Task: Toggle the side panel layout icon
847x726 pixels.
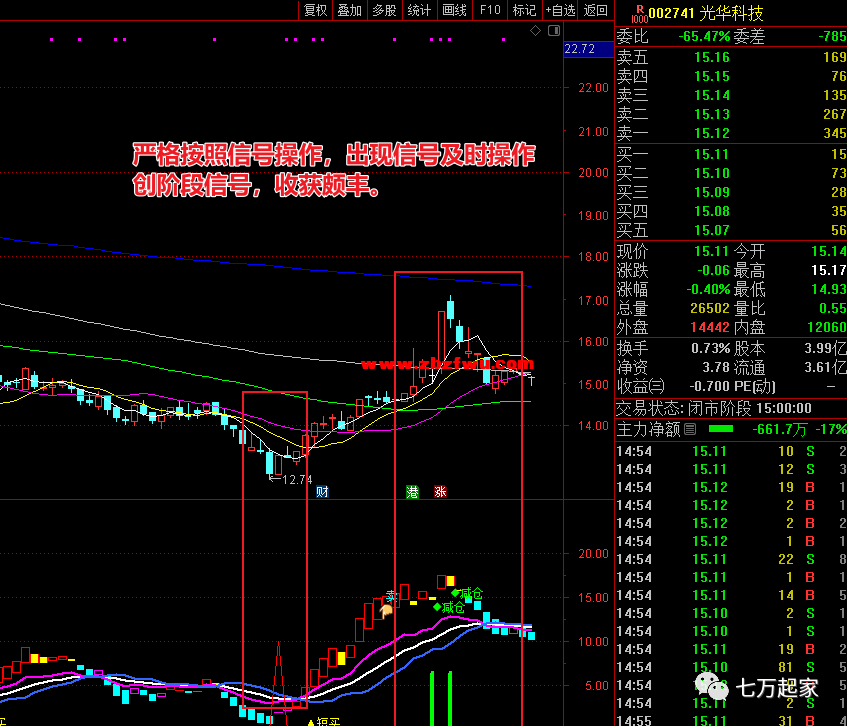Action: click(554, 31)
